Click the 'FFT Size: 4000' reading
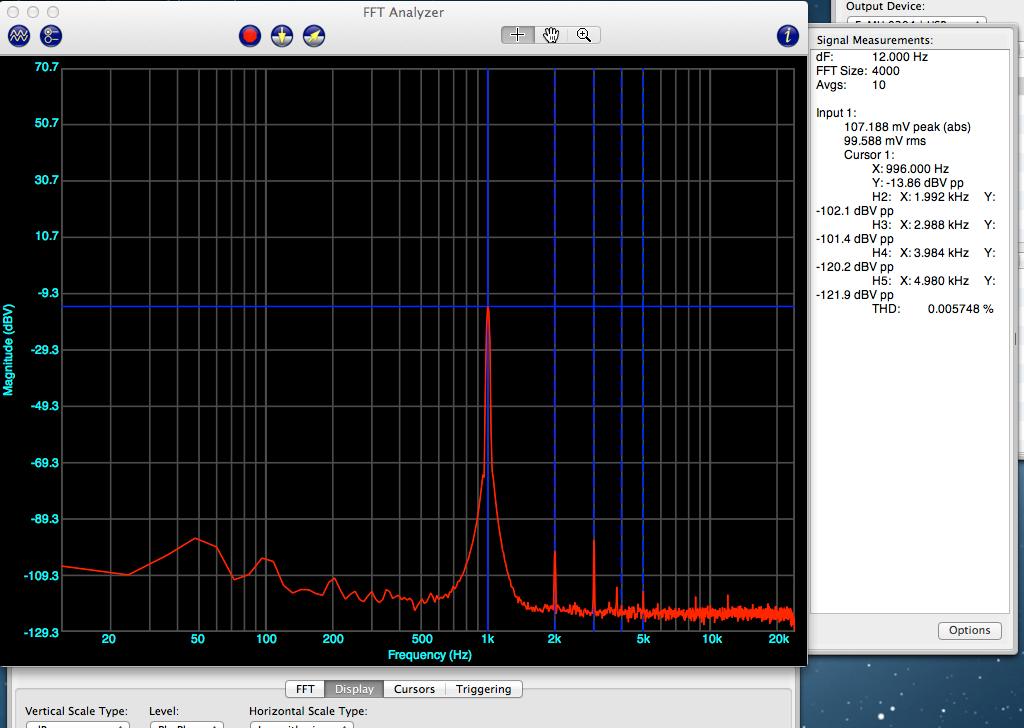Screen dimensions: 1024x728 [x=857, y=71]
